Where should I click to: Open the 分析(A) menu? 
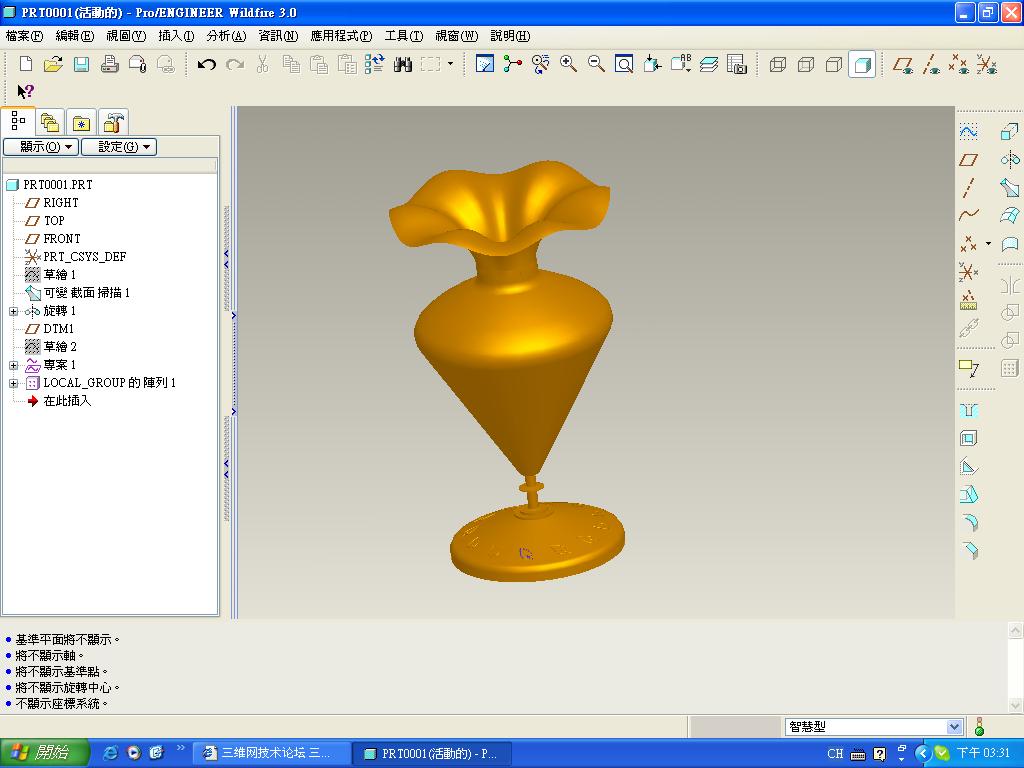point(226,36)
